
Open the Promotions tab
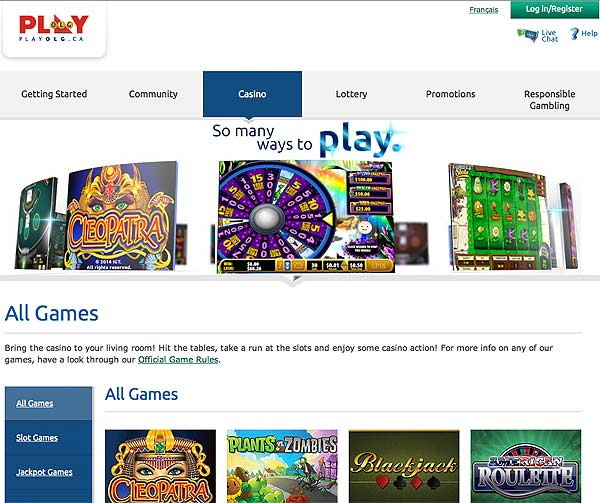[450, 94]
